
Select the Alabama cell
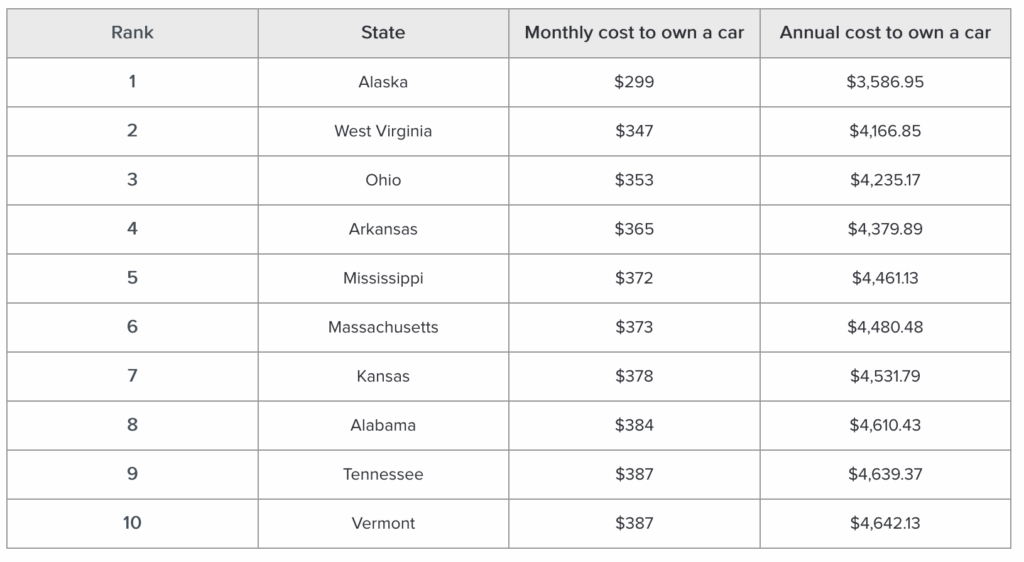coord(383,425)
